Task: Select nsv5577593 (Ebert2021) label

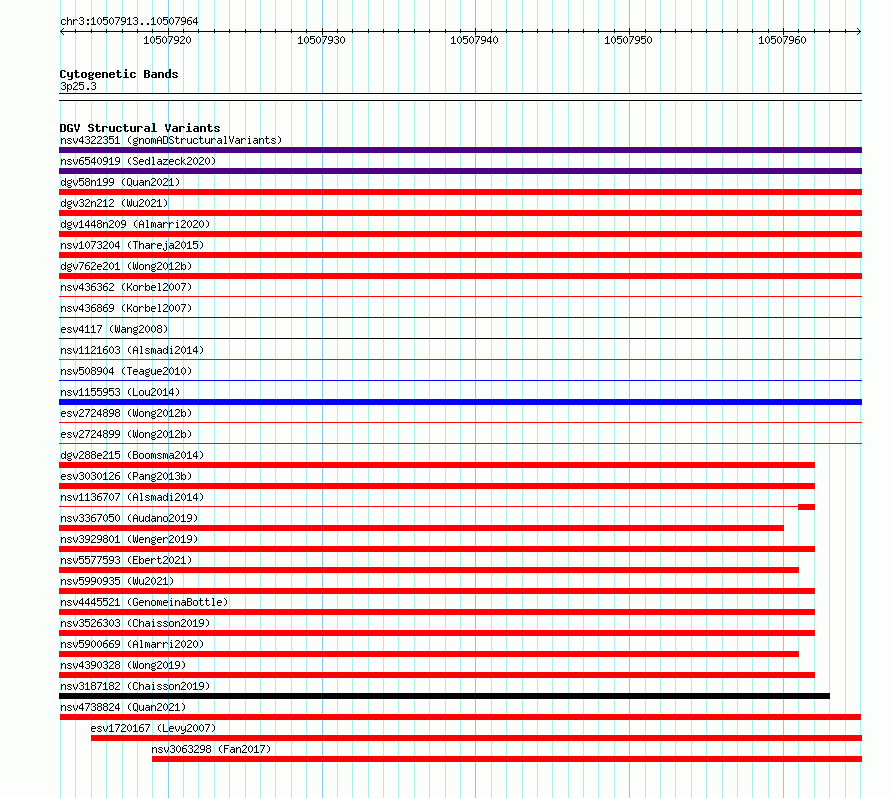Action: pos(126,560)
